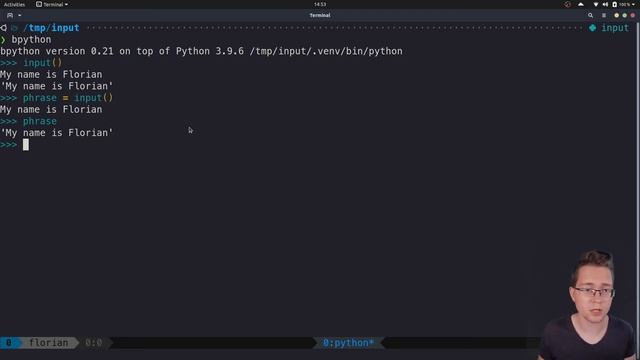Click the empty prompt with block cursor
Viewport: 640px width, 360px height.
(x=15, y=144)
